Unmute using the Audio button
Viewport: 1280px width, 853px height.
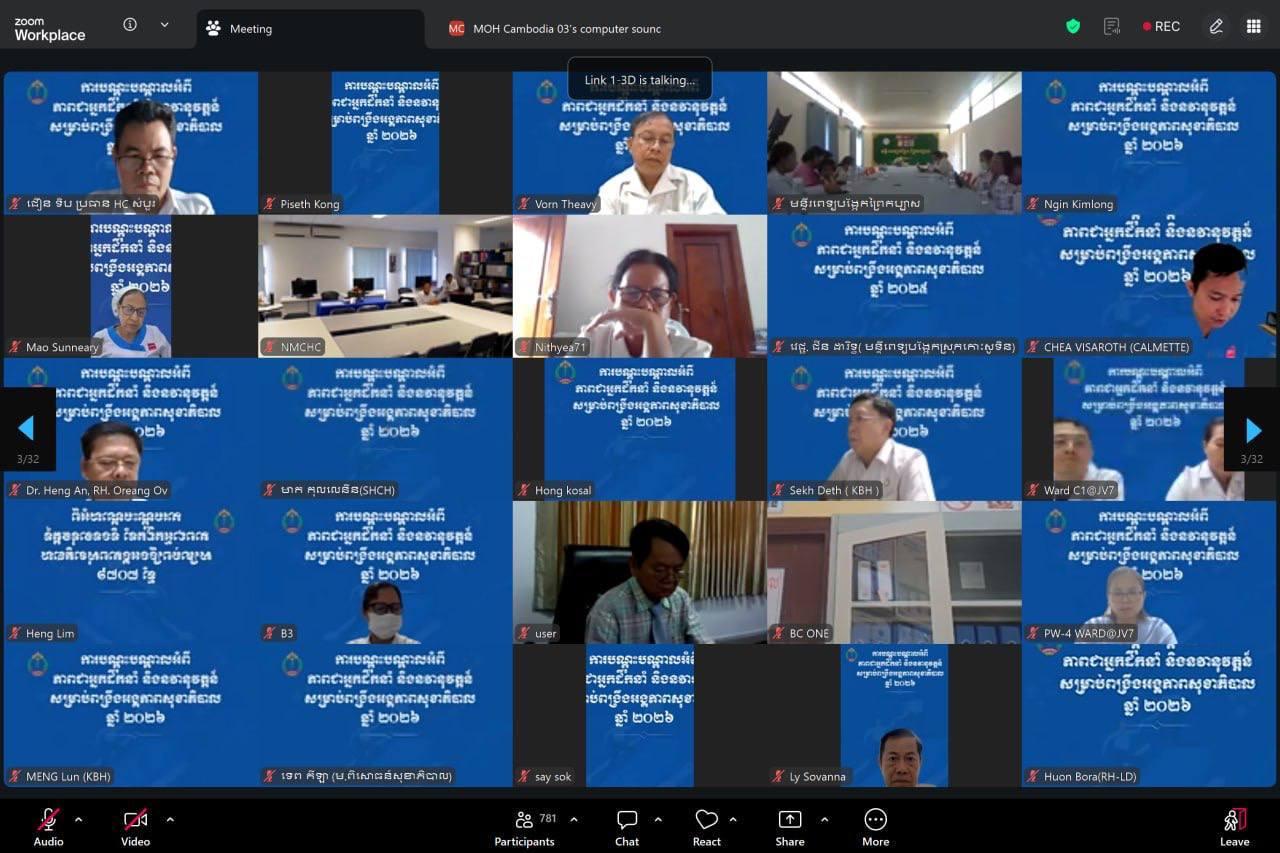tap(48, 827)
